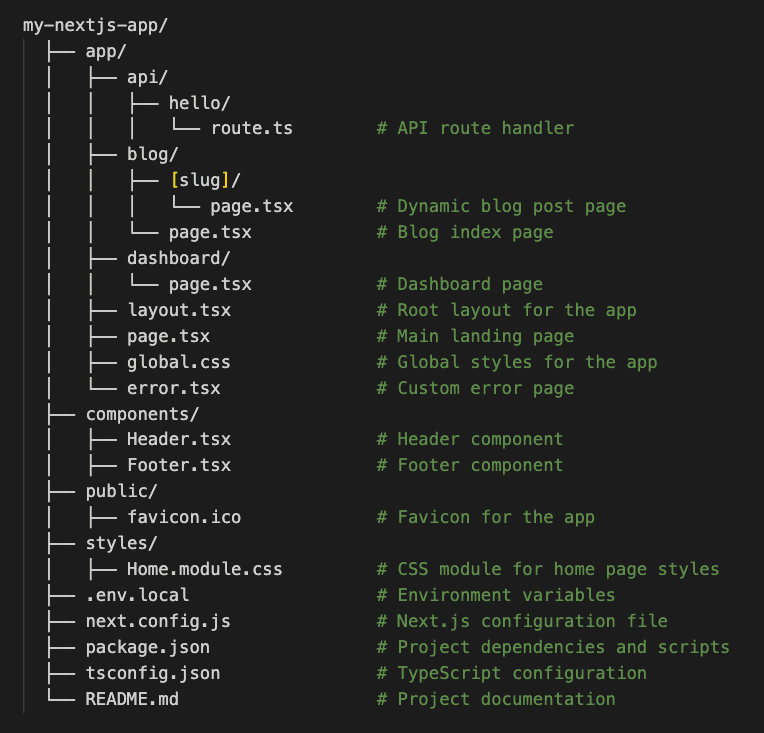Image resolution: width=764 pixels, height=733 pixels.
Task: Select the Header.tsx file name
Action: pos(179,439)
